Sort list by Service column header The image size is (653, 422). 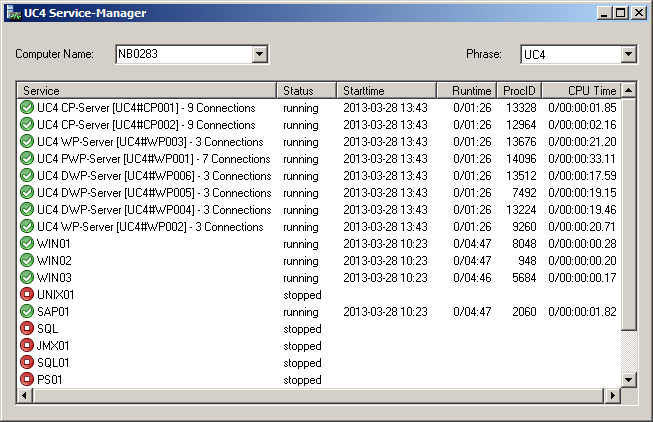pos(146,90)
